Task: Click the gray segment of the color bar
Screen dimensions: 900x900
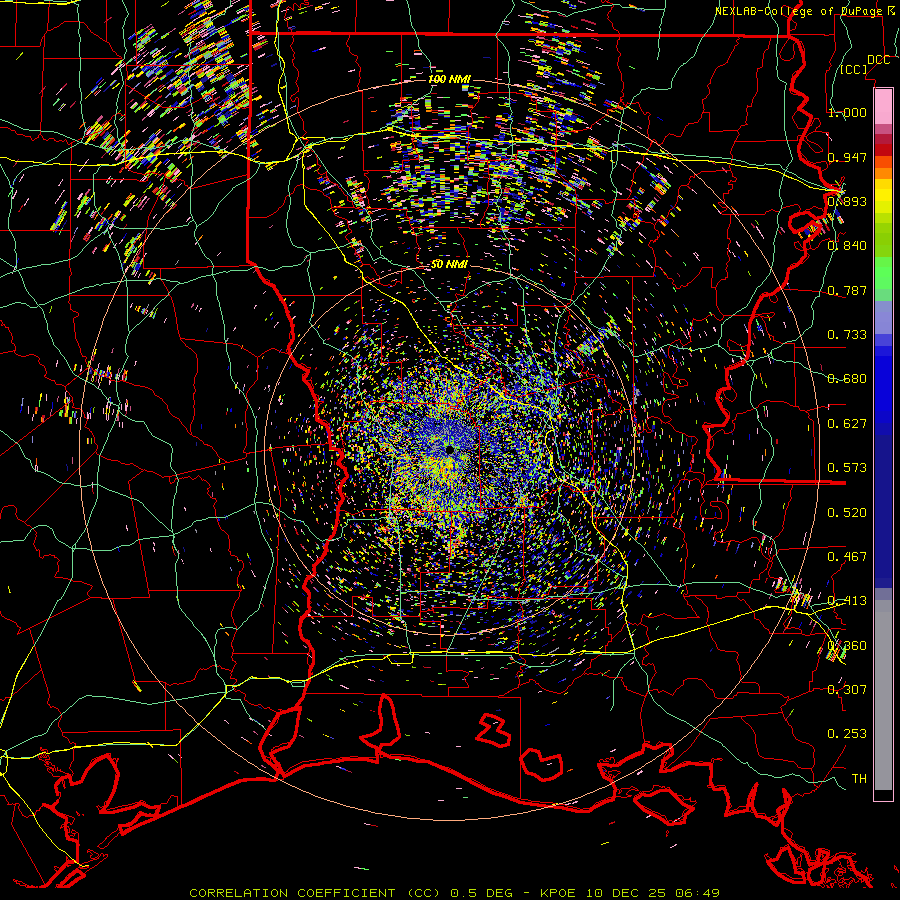Action: 883,695
